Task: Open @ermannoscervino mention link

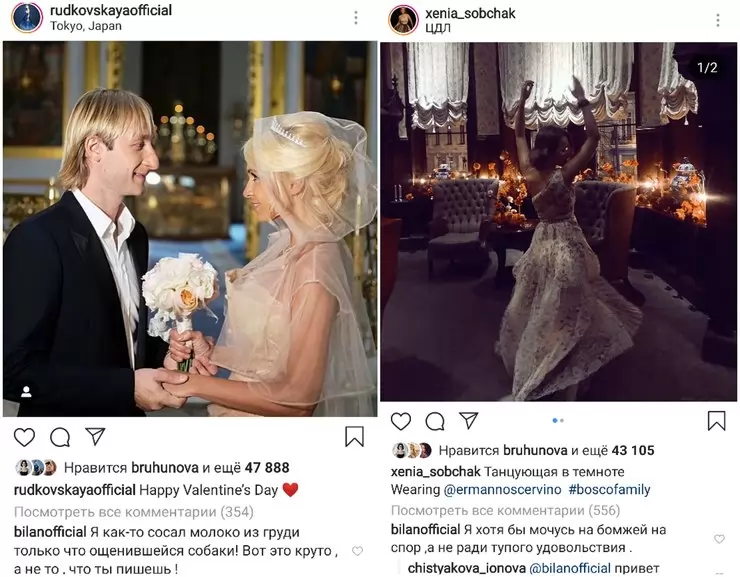Action: click(x=502, y=490)
